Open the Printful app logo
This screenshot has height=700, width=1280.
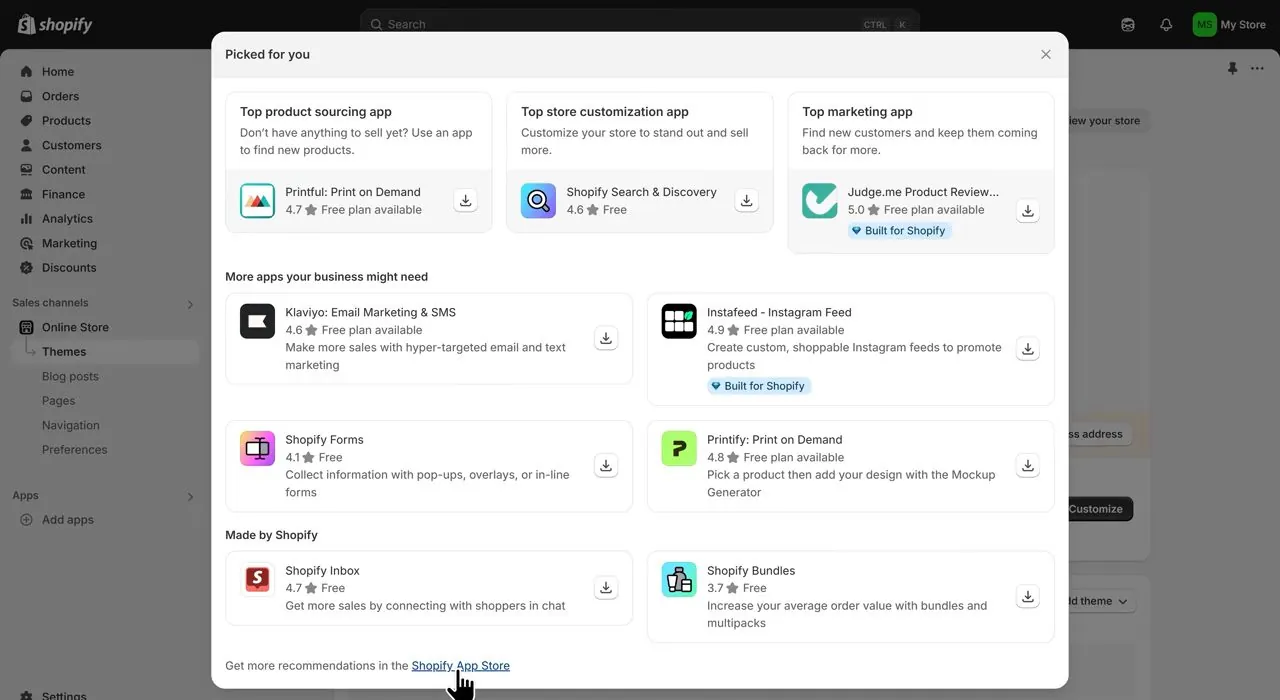(257, 201)
